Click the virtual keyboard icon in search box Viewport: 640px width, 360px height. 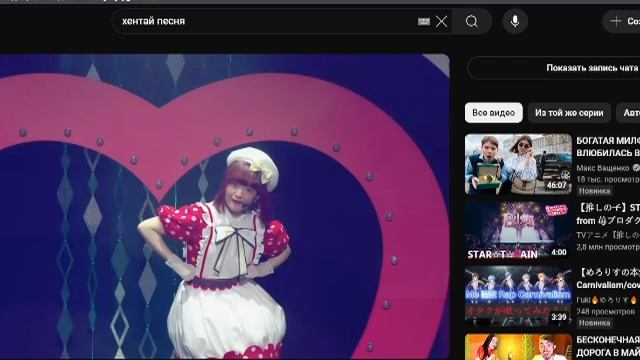coord(424,21)
